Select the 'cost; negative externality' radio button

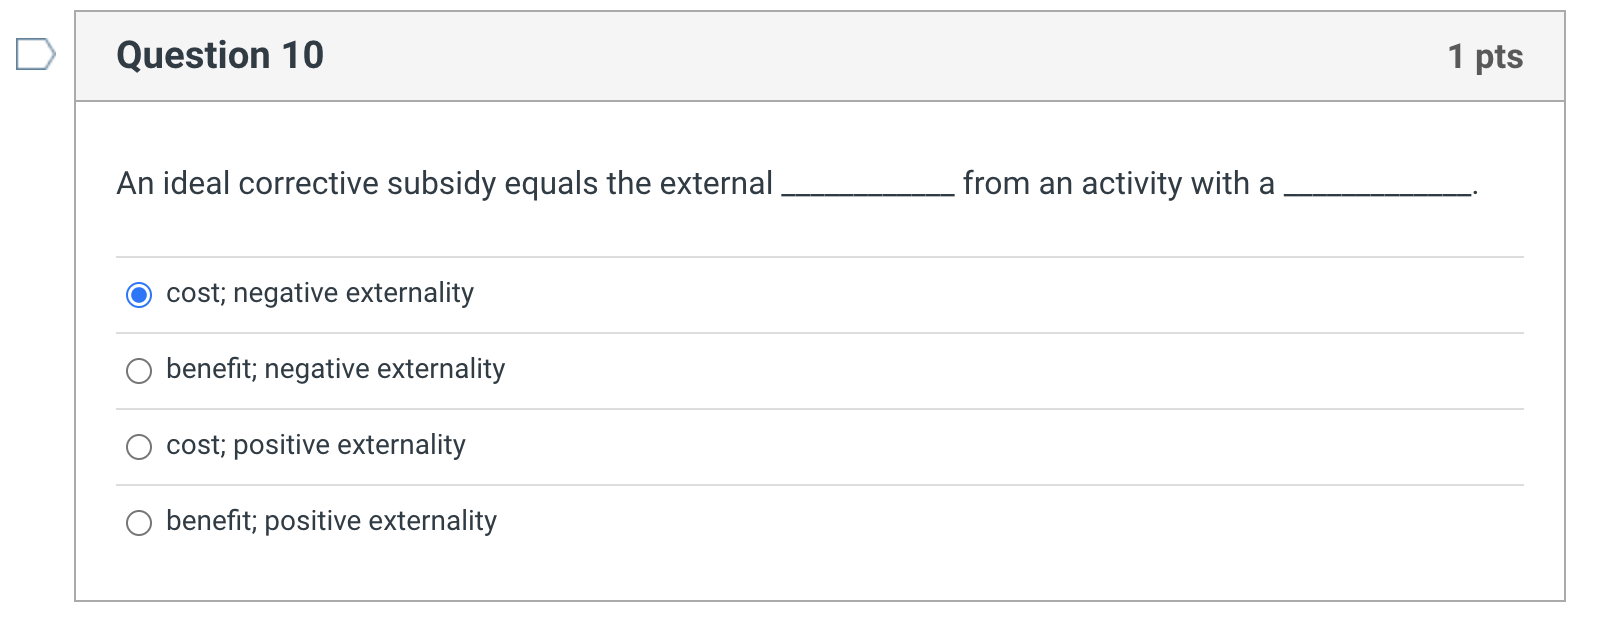click(140, 294)
